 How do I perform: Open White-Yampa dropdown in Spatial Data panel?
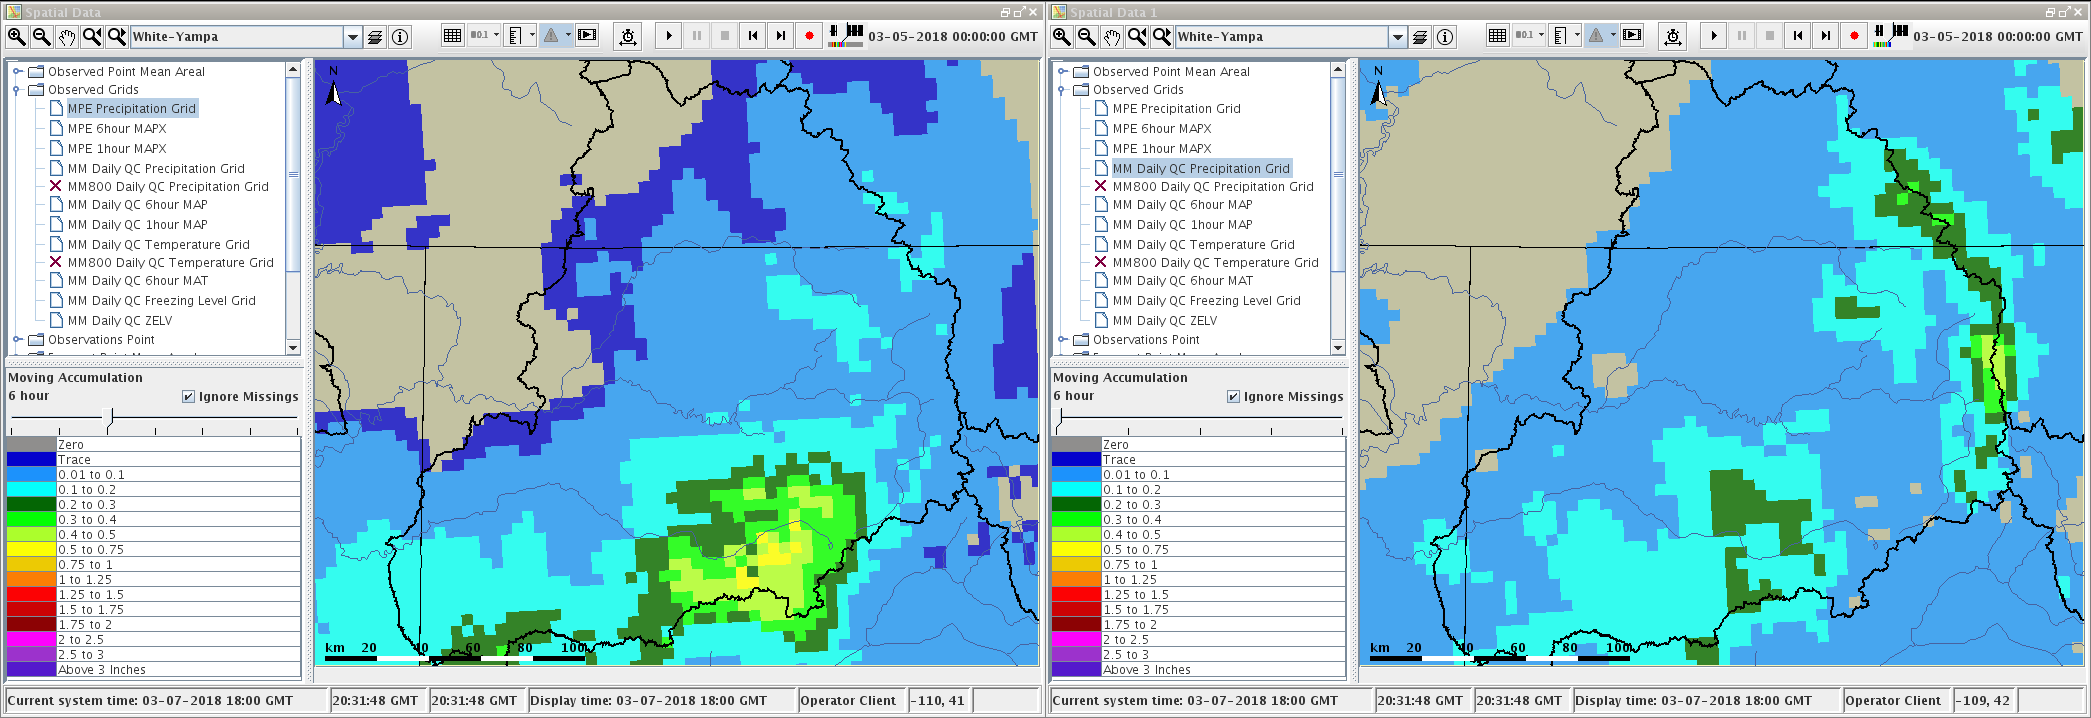(x=352, y=37)
